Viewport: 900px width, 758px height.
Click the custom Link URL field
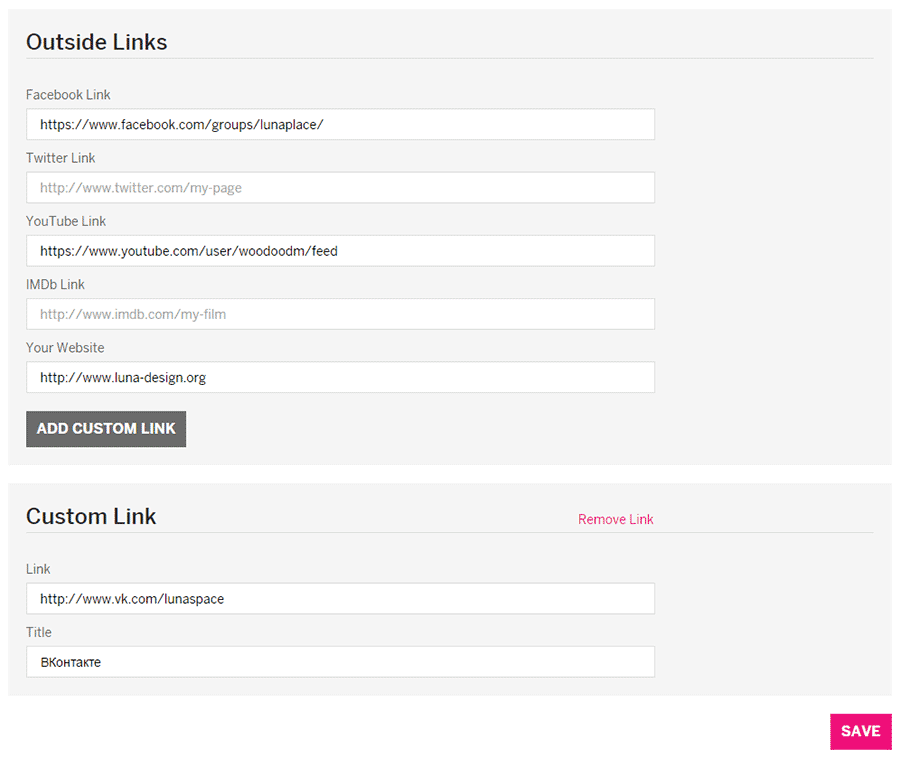(340, 598)
